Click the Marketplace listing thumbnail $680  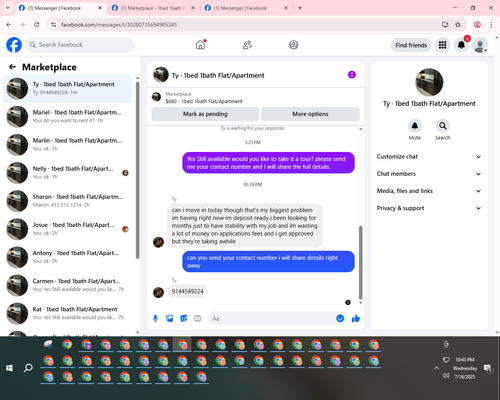[156, 97]
